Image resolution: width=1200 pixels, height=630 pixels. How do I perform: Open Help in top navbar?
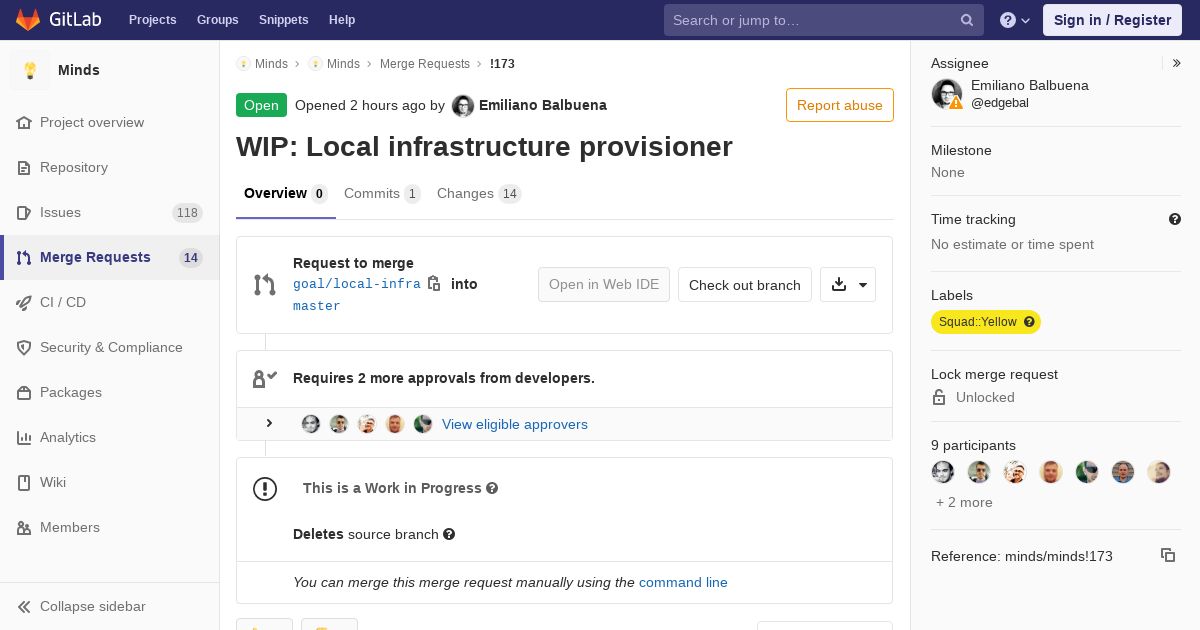coord(342,20)
